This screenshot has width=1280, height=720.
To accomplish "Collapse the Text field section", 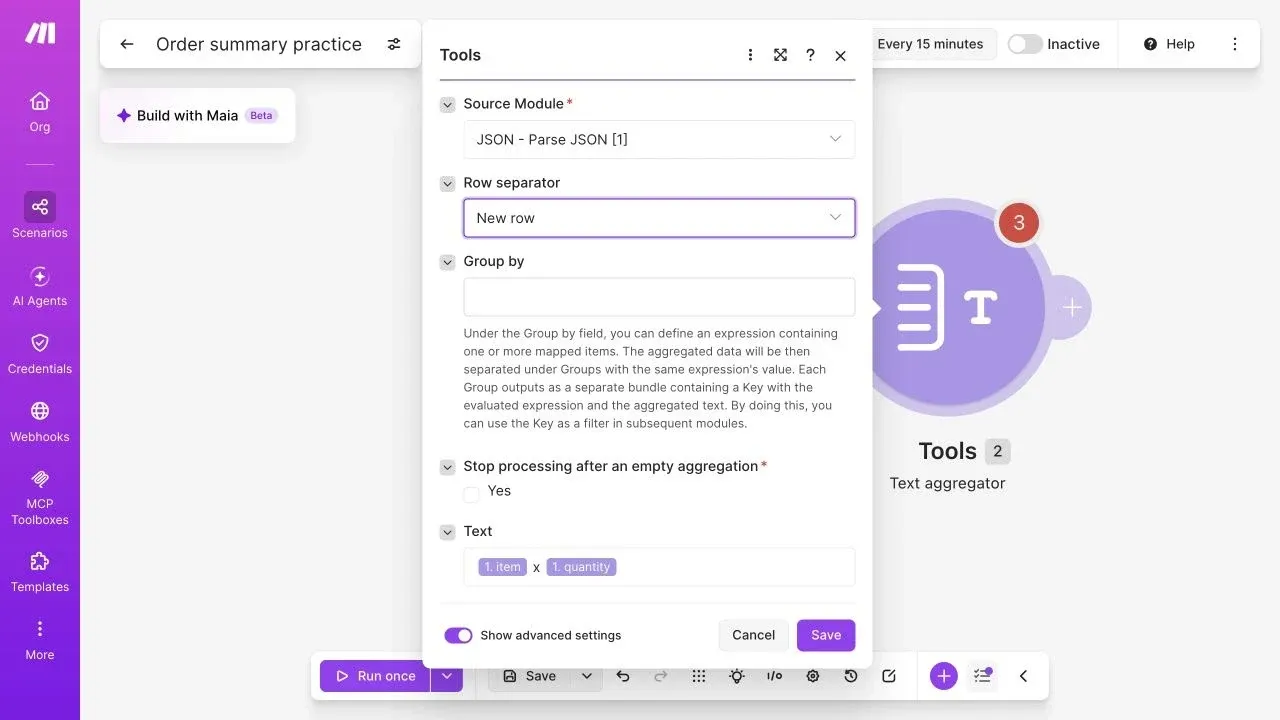I will click(448, 532).
